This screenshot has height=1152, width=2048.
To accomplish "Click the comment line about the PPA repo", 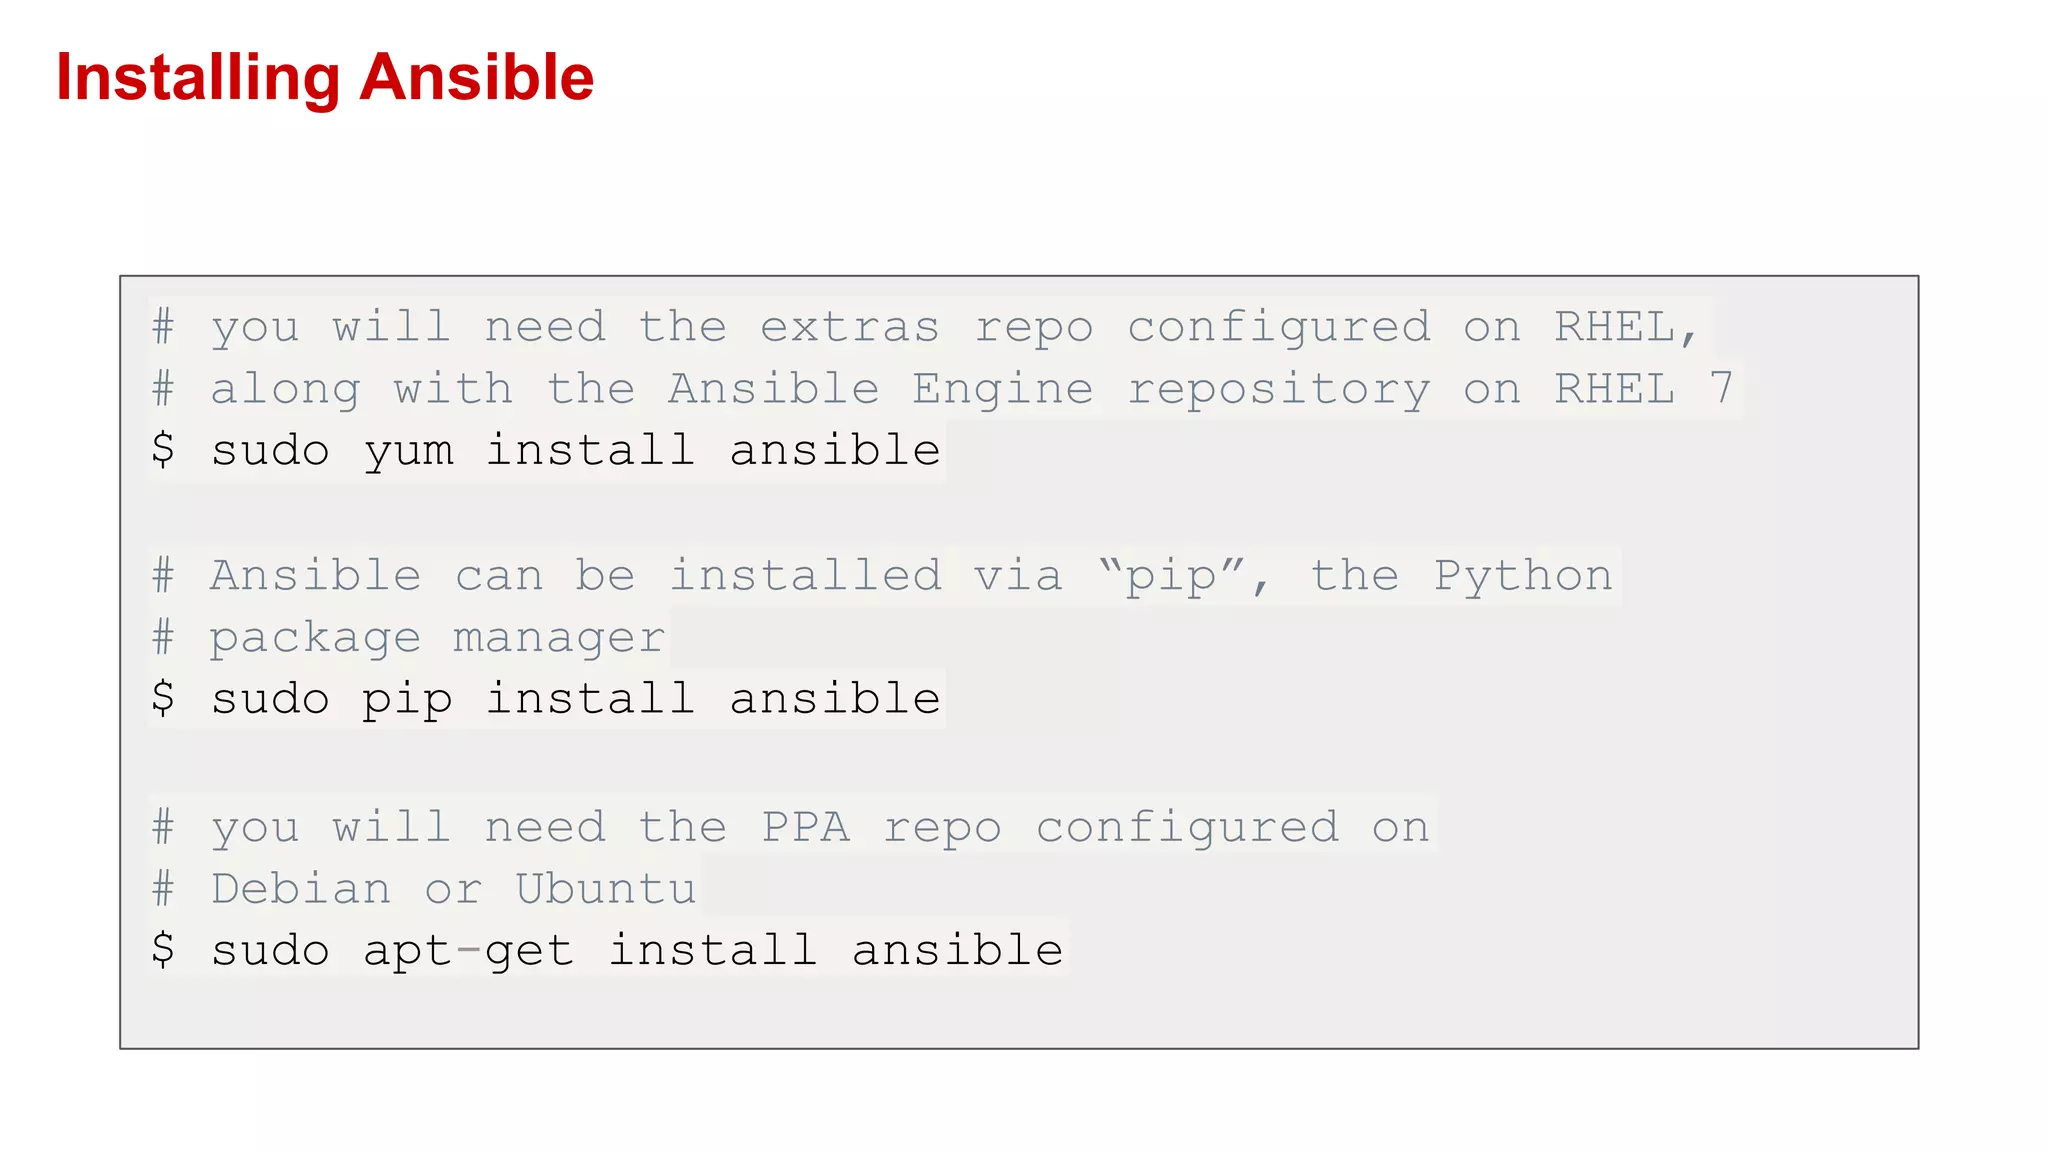I will point(790,827).
